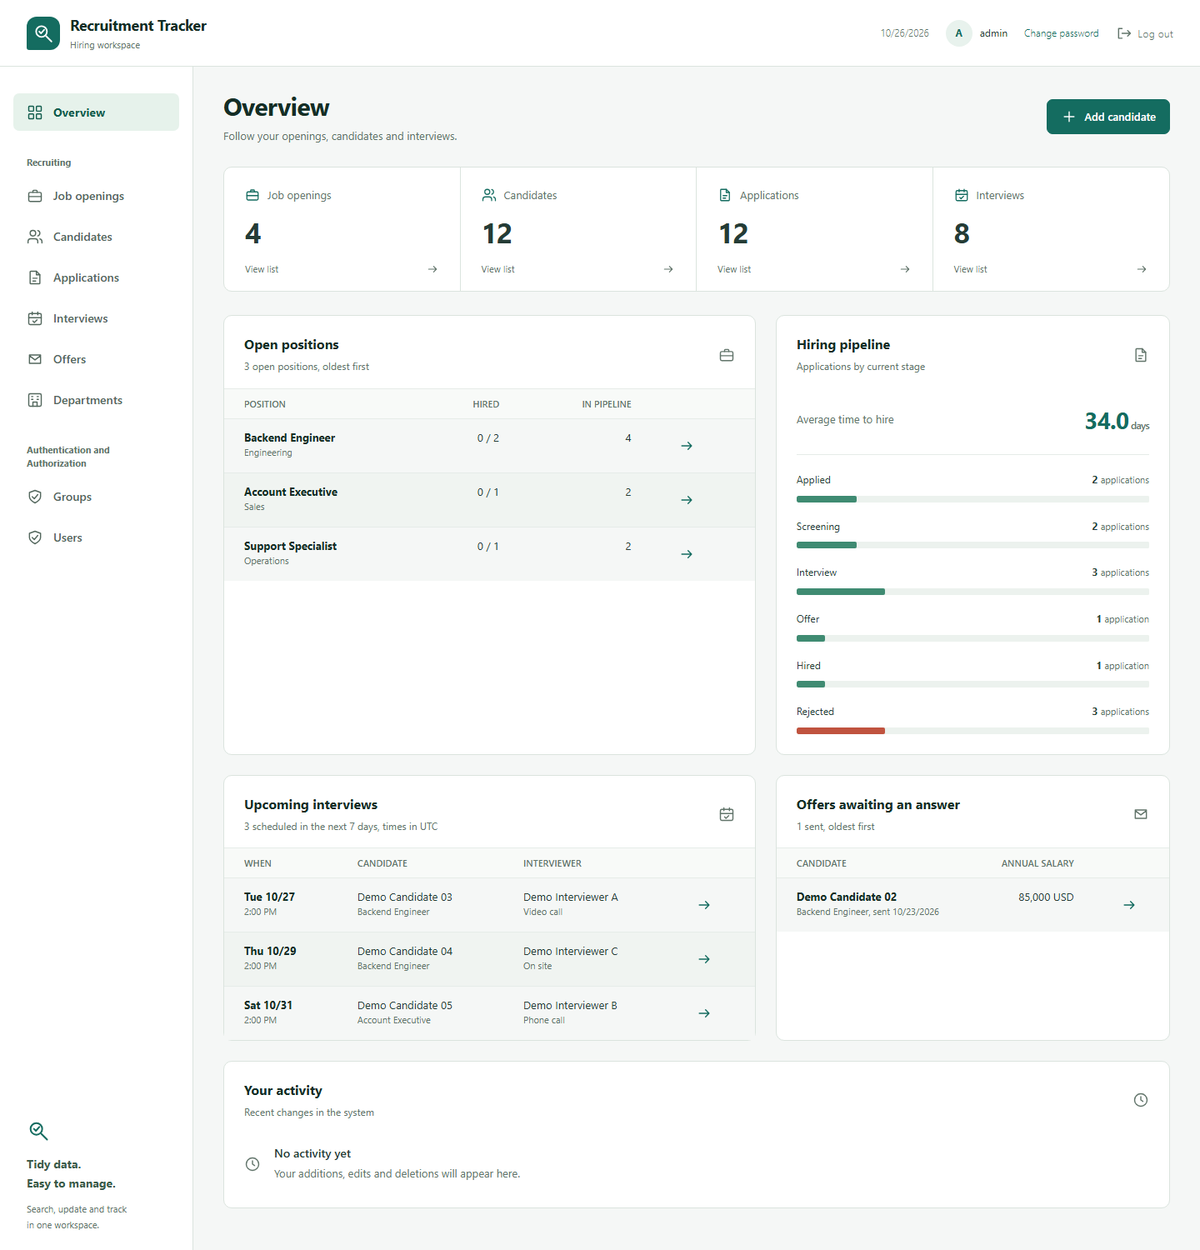Viewport: 1200px width, 1250px height.
Task: Click View list under Applications card
Action: tap(734, 269)
